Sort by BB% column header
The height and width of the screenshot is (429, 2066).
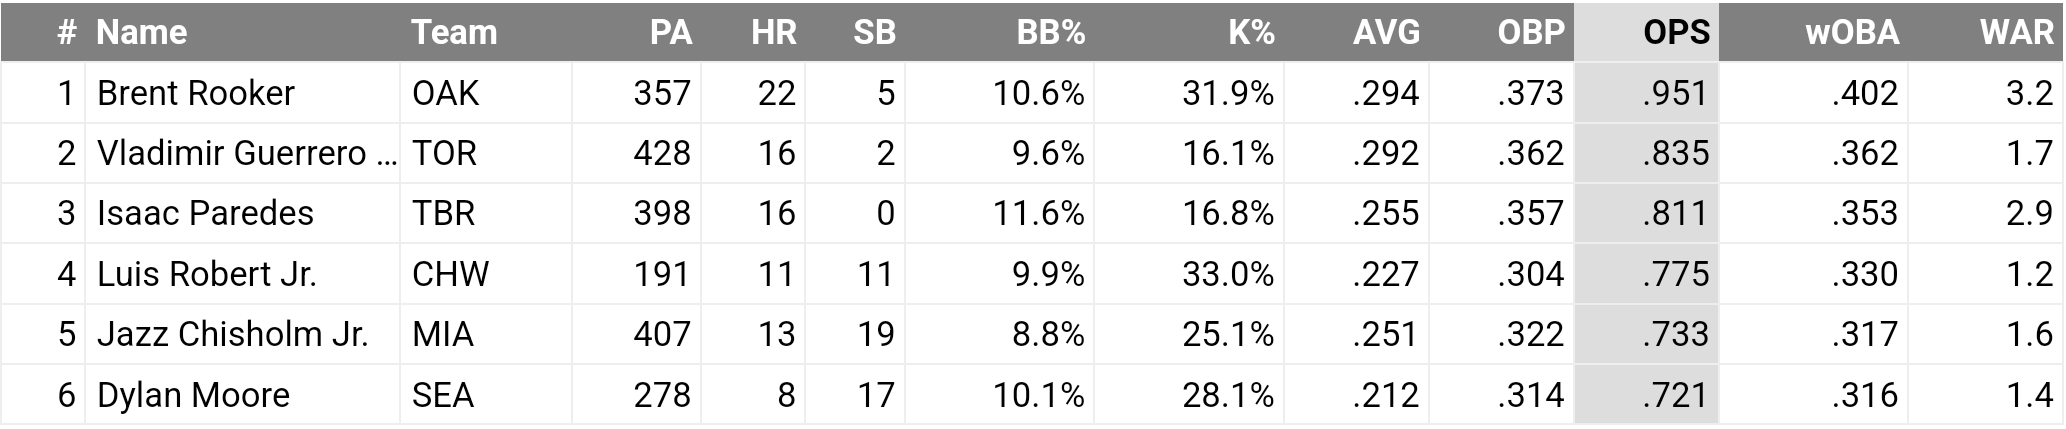[x=1050, y=32]
